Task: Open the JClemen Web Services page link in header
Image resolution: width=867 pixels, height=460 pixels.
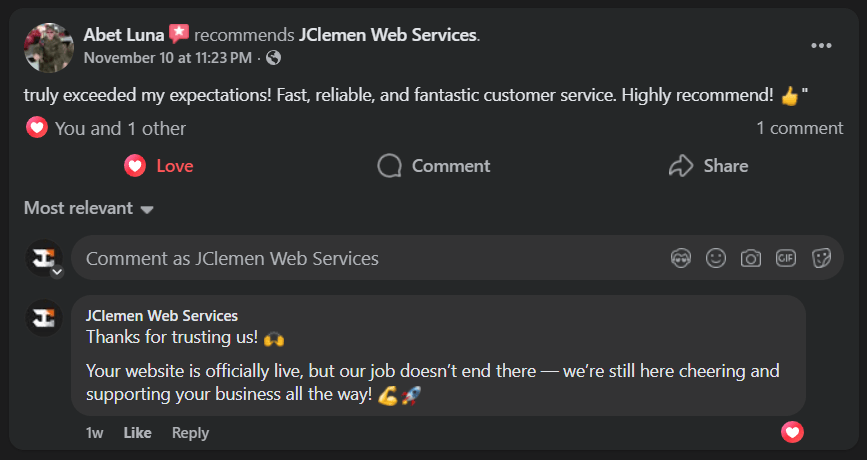Action: pos(387,35)
